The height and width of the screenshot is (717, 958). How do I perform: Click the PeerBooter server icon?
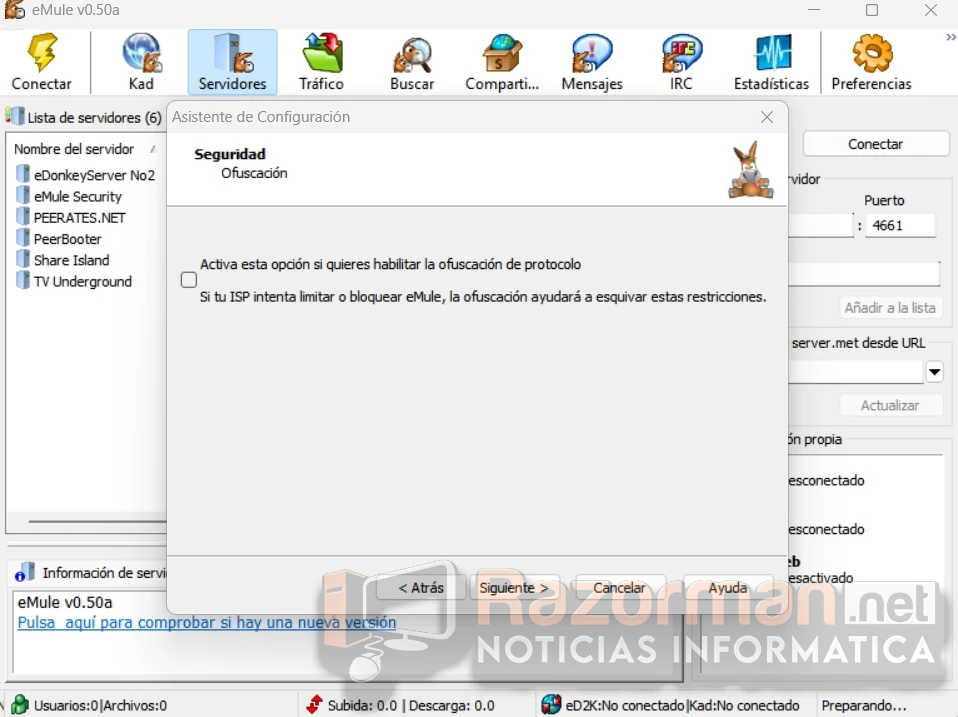[23, 238]
